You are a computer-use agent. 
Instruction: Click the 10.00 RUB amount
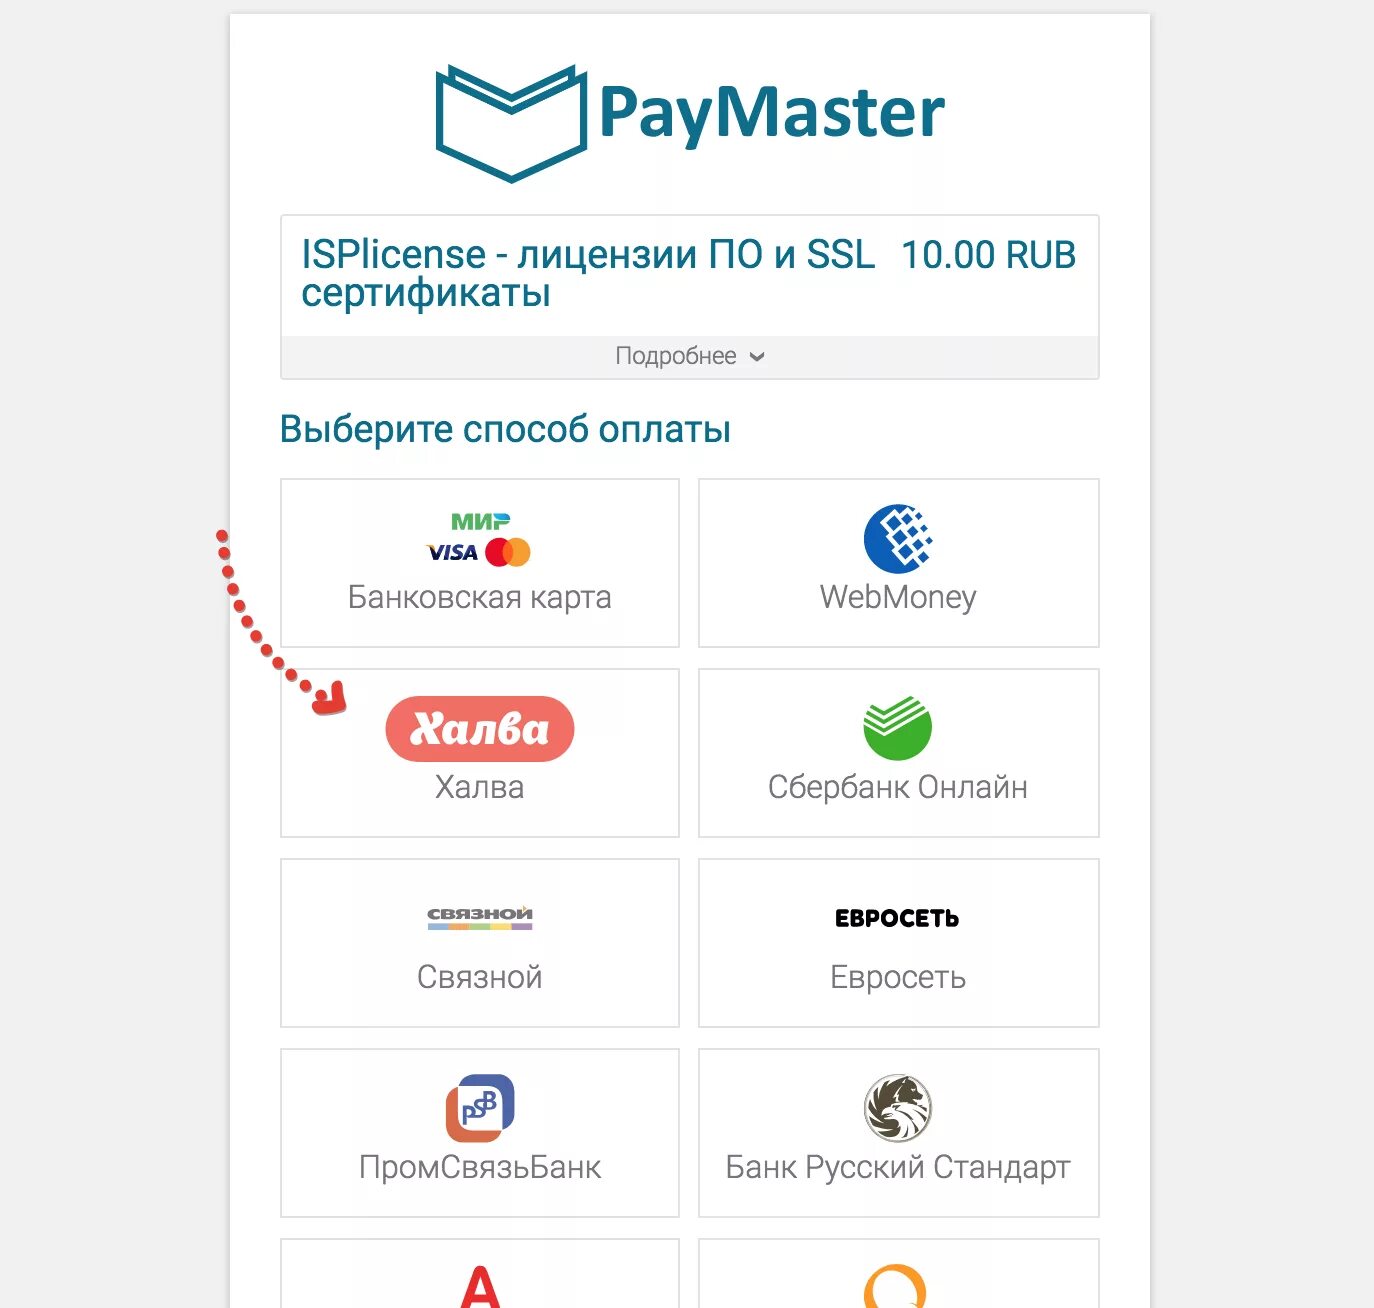(x=989, y=255)
